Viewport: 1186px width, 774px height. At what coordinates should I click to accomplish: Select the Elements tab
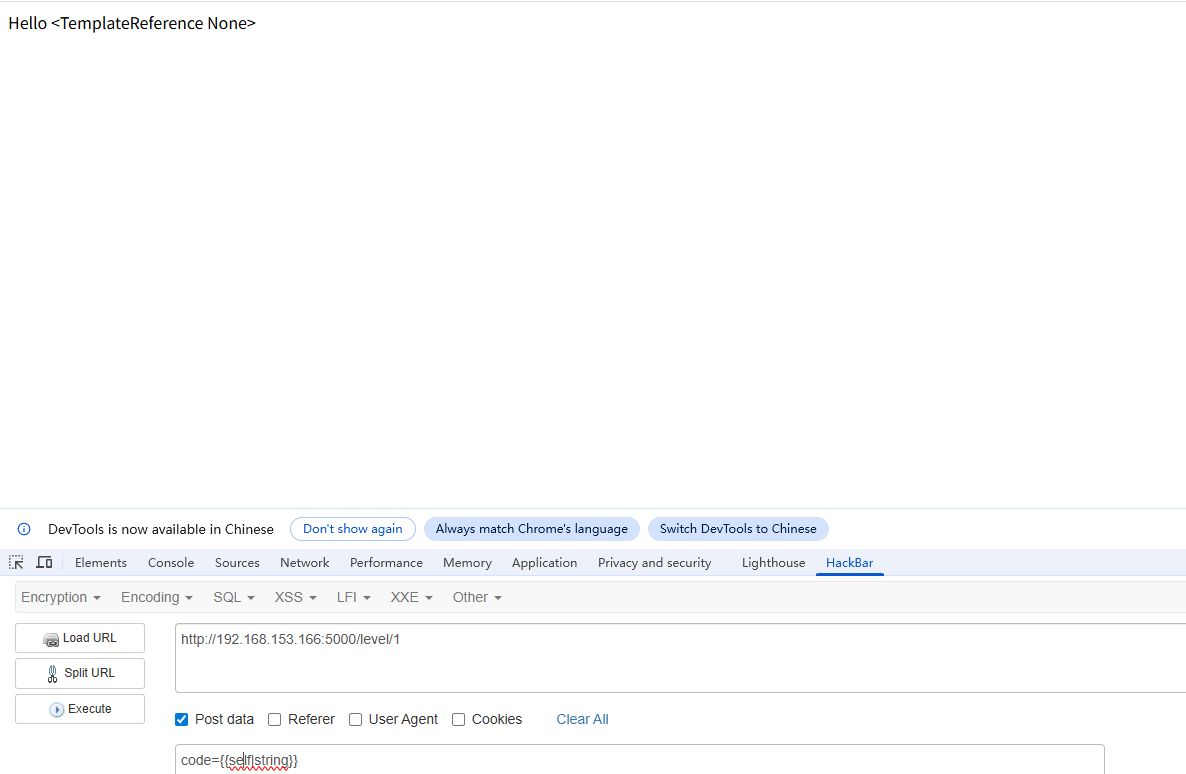point(101,563)
